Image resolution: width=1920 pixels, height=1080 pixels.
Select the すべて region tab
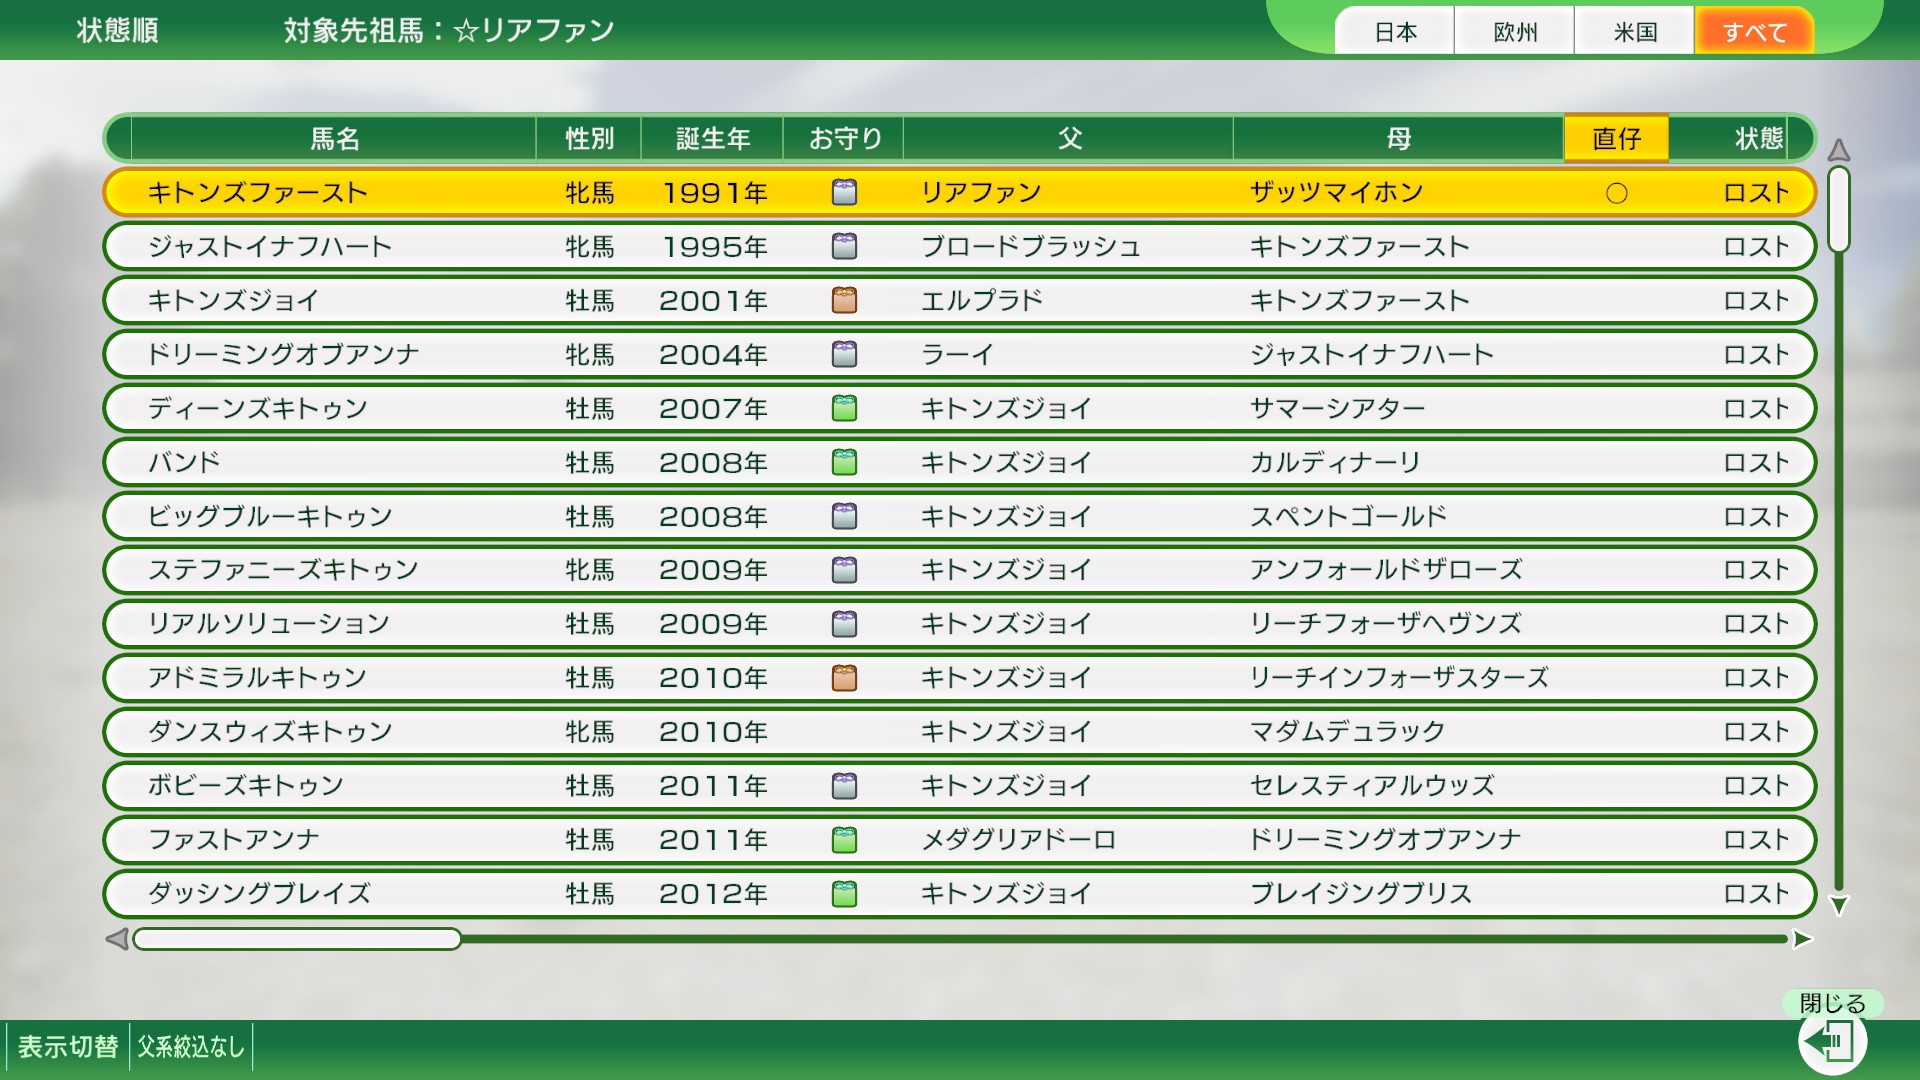pyautogui.click(x=1755, y=31)
